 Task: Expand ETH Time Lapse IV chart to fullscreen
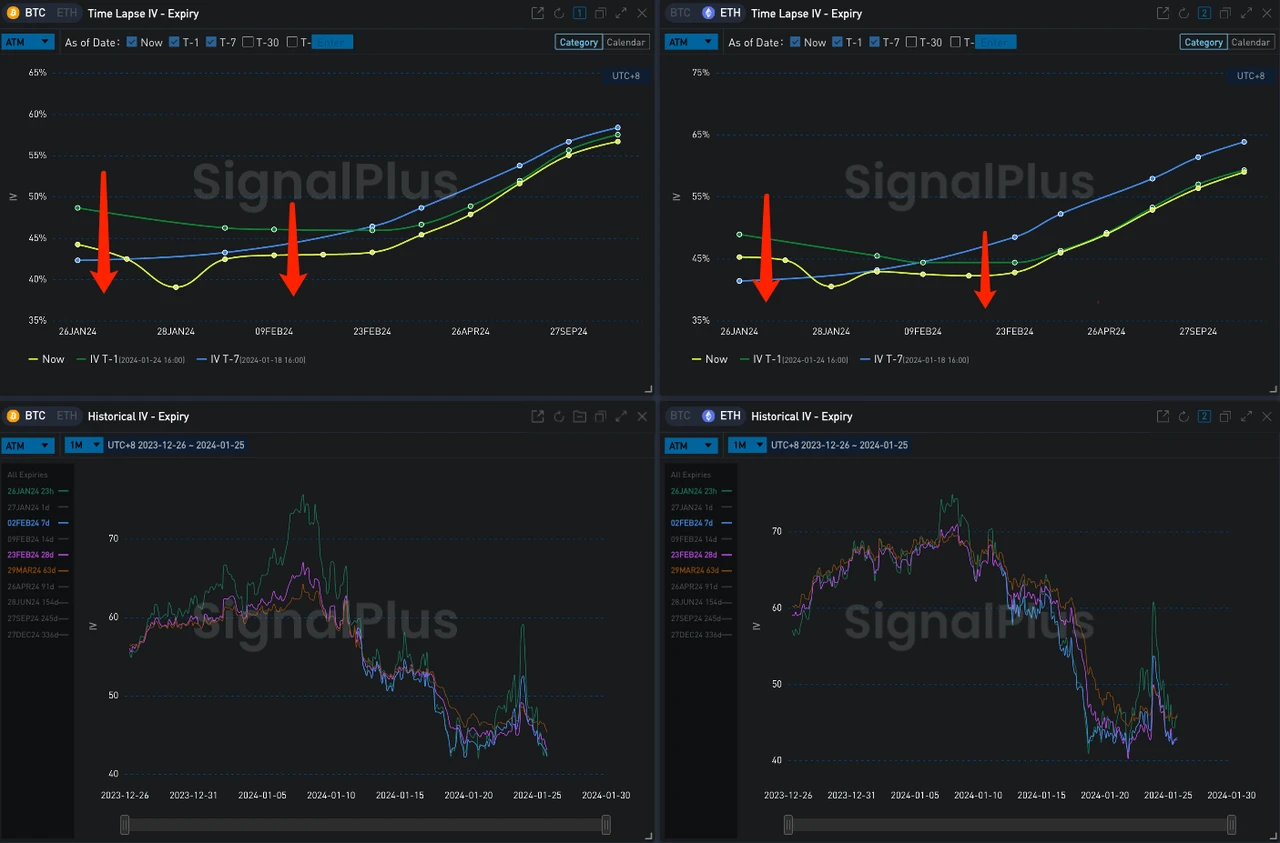1246,13
